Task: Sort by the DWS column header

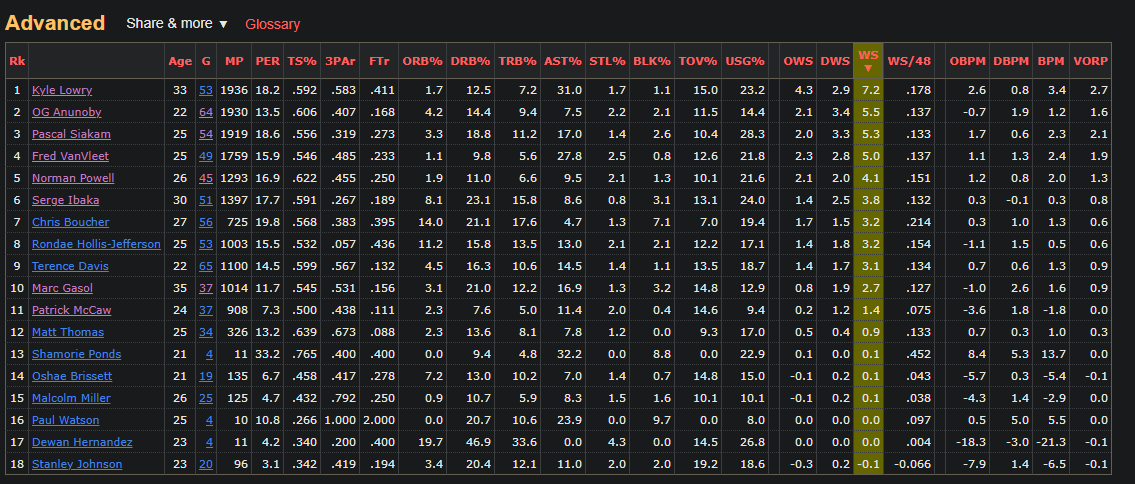Action: pyautogui.click(x=835, y=61)
